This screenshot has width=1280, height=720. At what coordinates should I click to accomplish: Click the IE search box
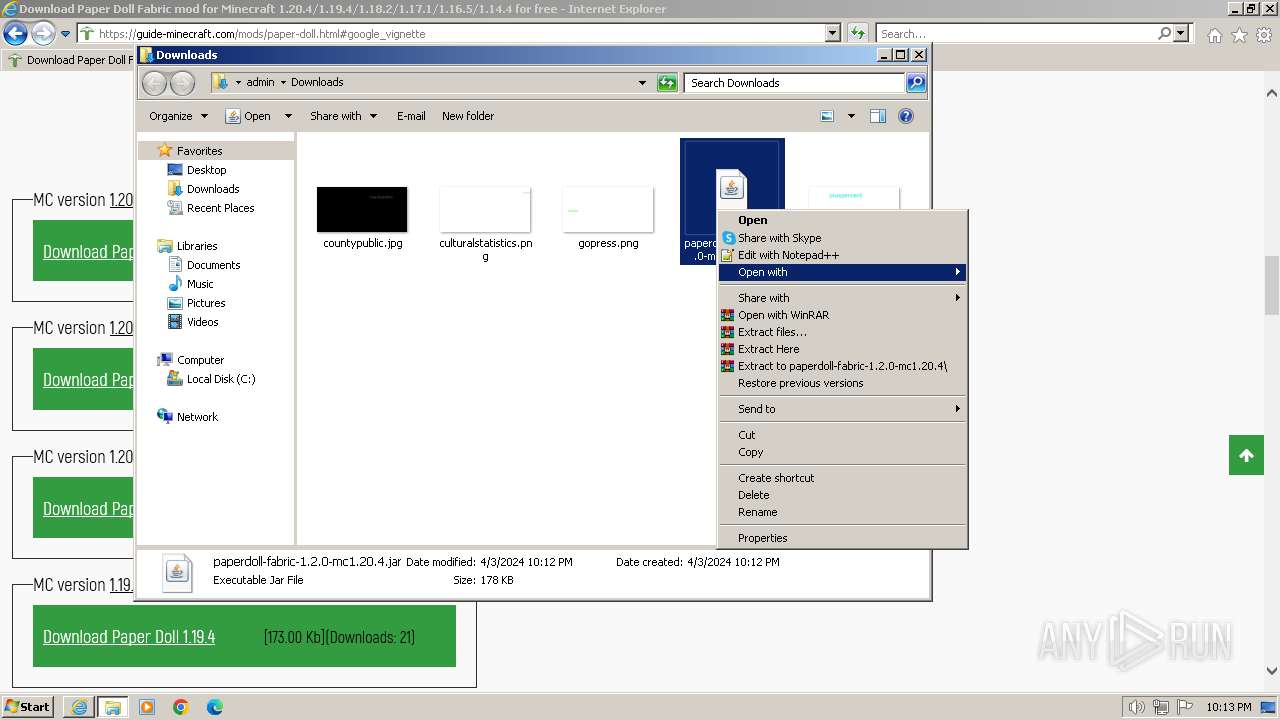click(x=1015, y=34)
